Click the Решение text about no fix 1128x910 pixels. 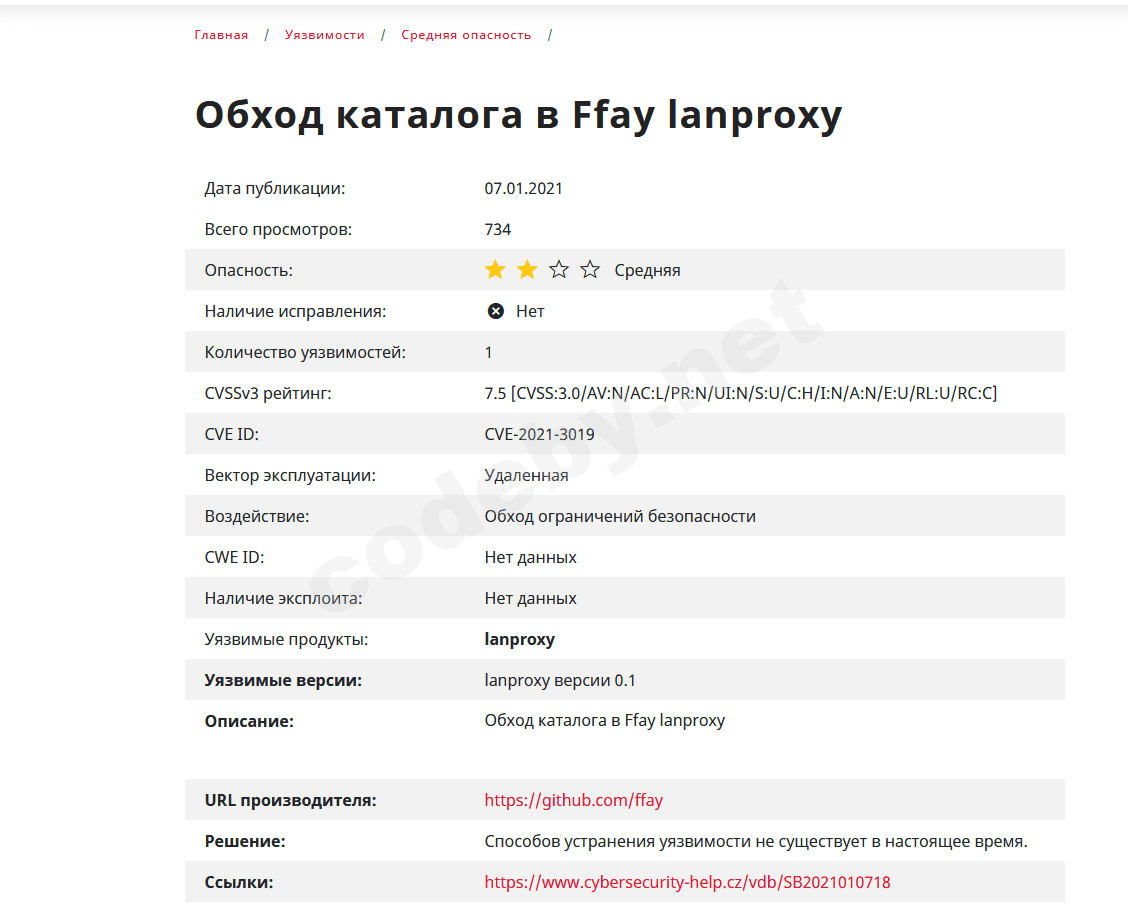[755, 841]
